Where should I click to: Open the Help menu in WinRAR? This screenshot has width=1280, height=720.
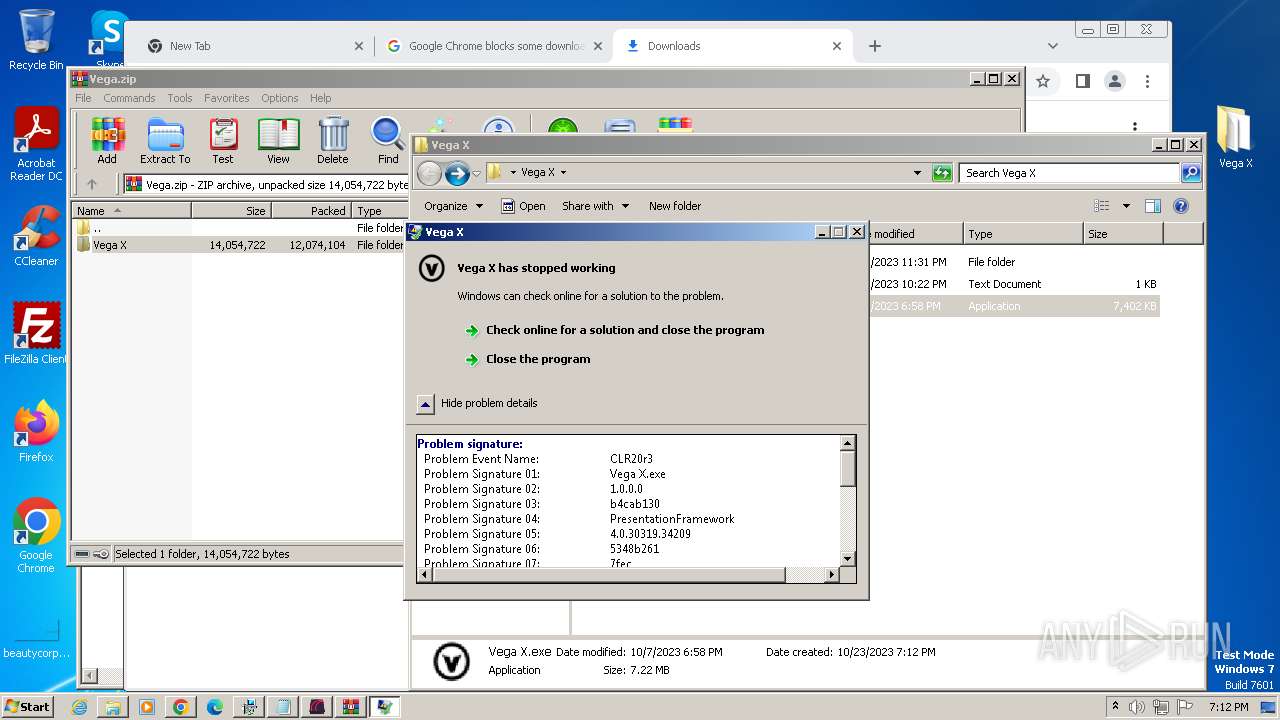coord(320,98)
